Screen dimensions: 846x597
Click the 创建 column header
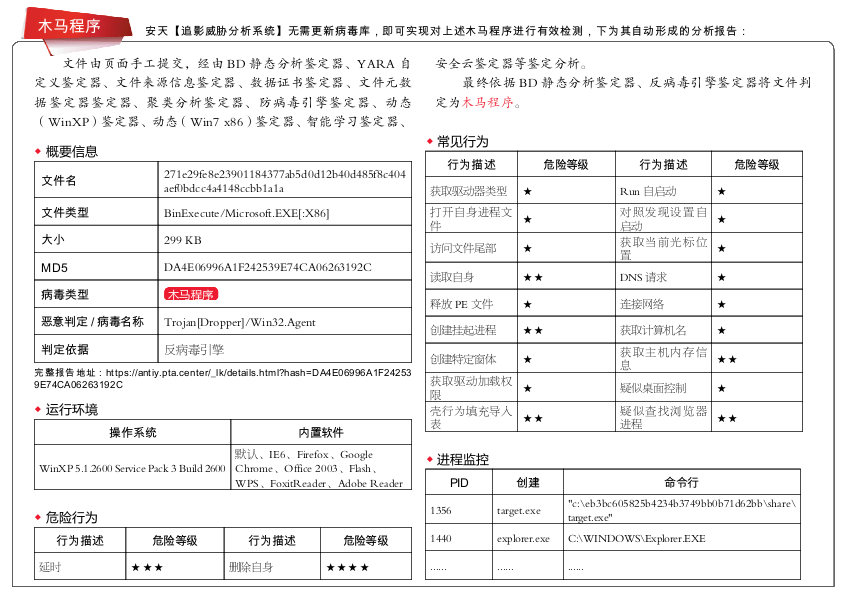(x=528, y=483)
